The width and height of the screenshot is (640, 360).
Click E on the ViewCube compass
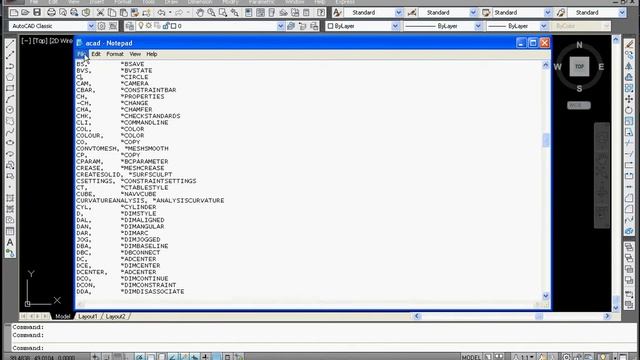tap(601, 67)
